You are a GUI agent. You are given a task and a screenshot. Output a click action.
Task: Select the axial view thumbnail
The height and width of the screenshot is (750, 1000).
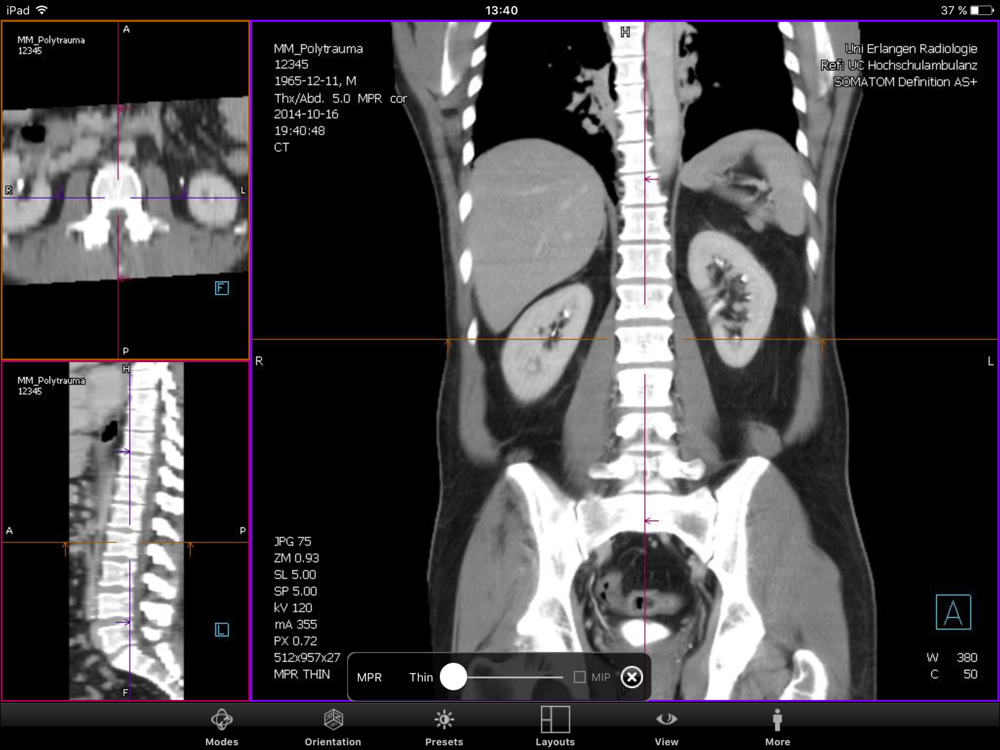tap(125, 190)
